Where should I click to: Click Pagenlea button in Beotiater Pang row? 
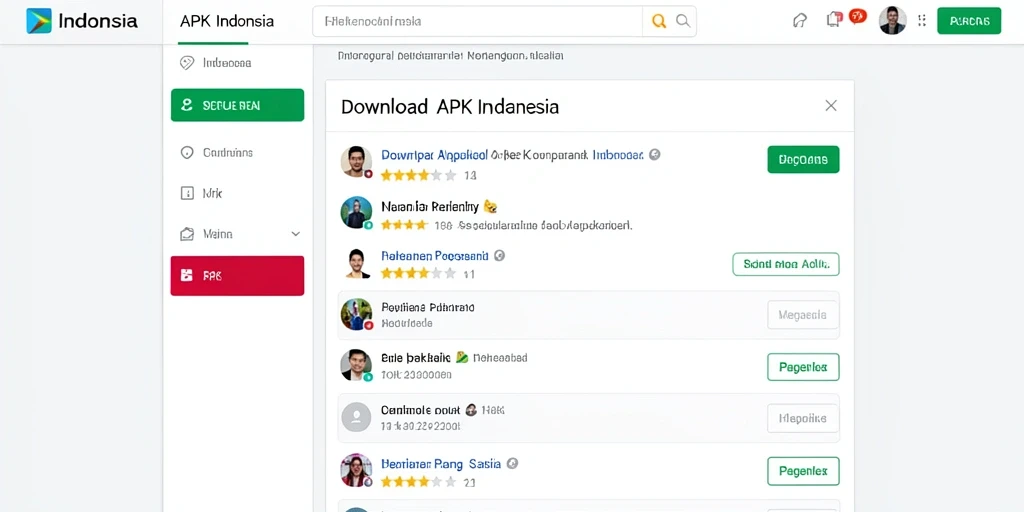803,471
